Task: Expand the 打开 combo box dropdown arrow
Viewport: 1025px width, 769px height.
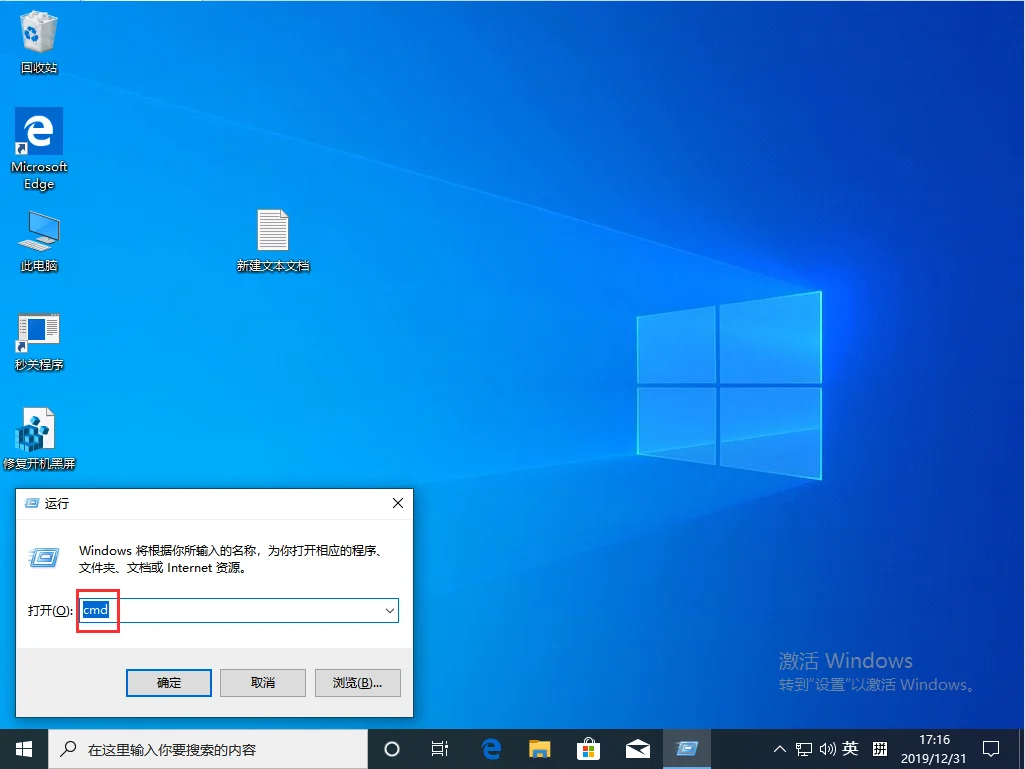Action: click(x=390, y=611)
